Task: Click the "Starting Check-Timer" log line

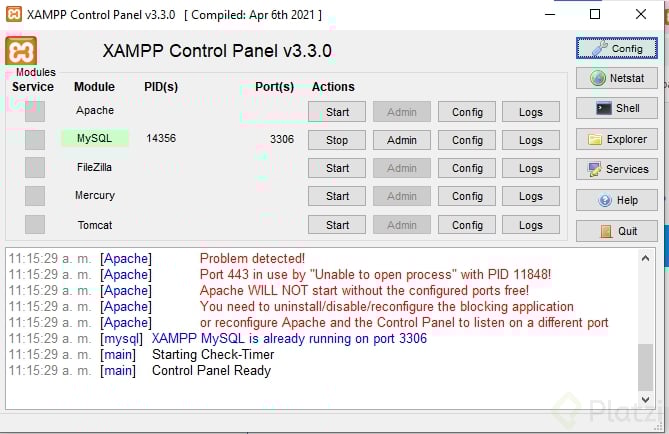Action: [213, 355]
